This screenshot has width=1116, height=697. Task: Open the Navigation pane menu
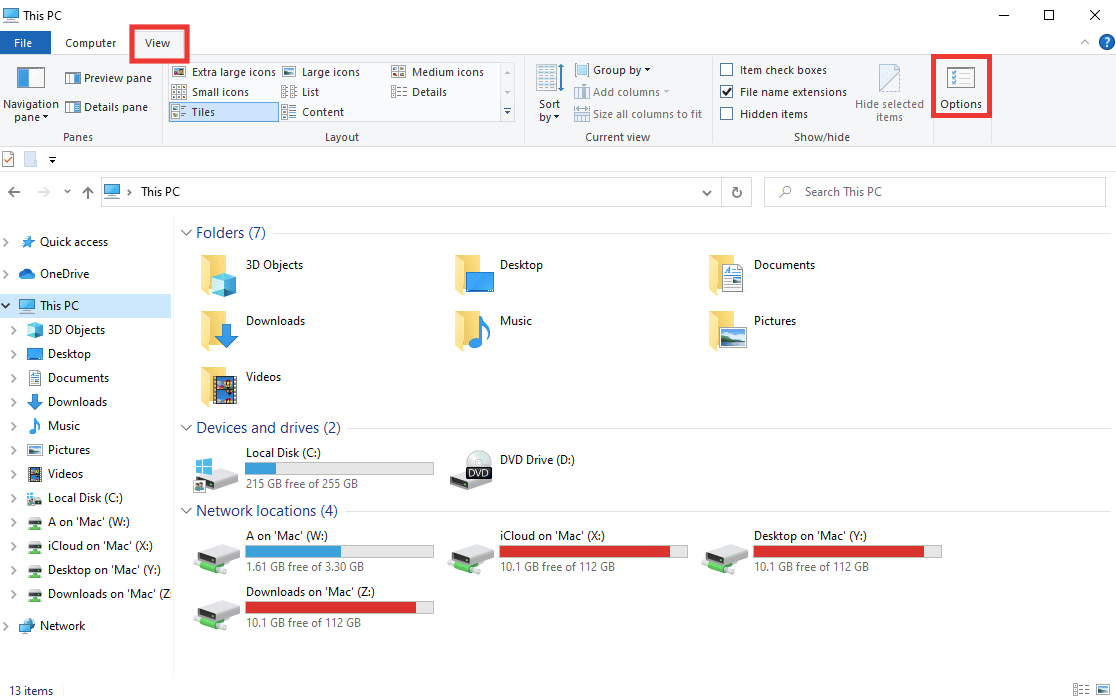click(31, 95)
